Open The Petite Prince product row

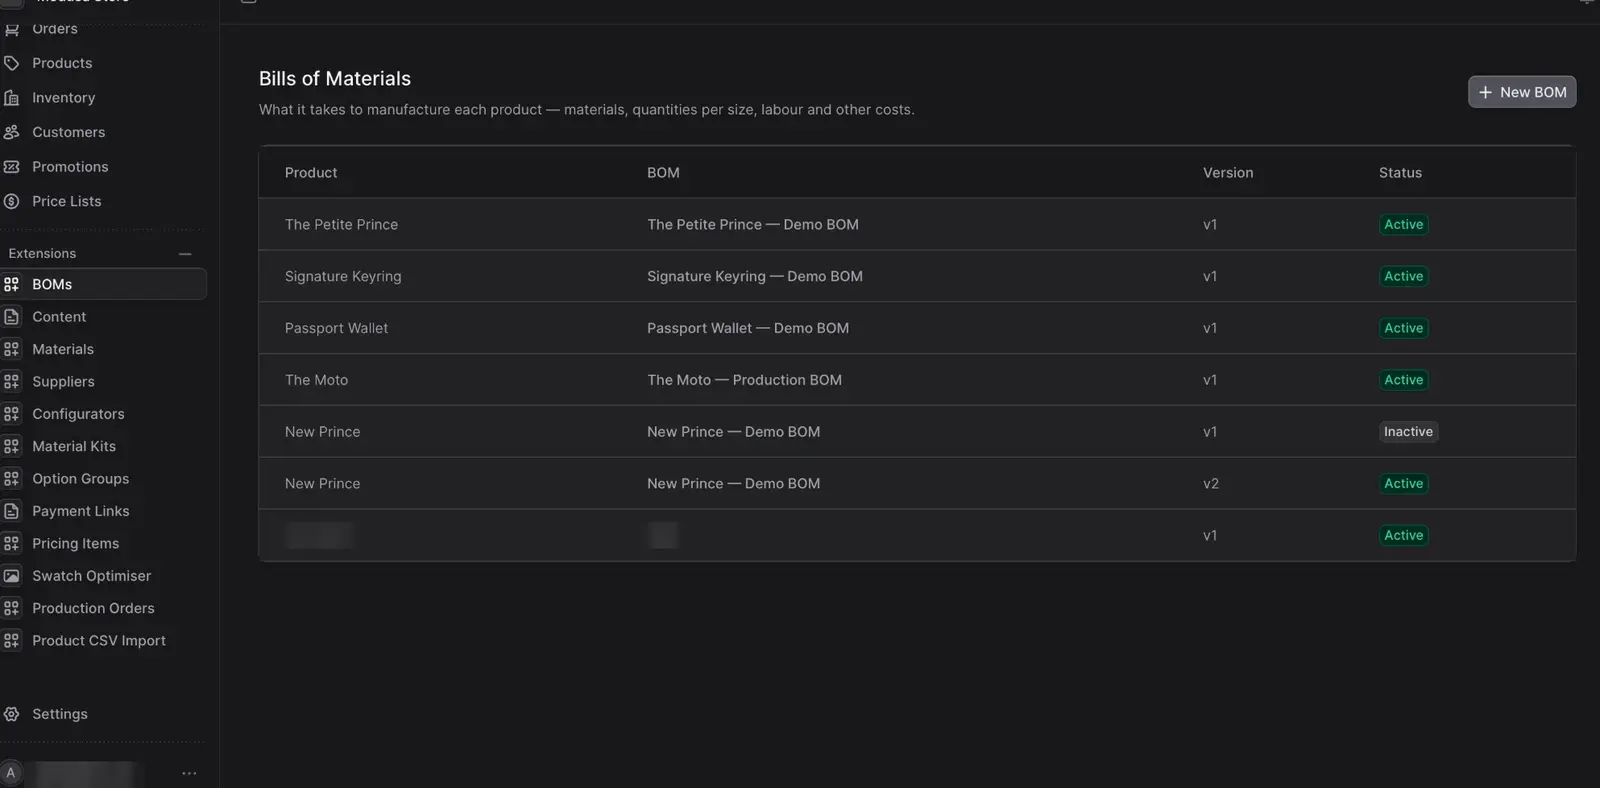(x=917, y=225)
